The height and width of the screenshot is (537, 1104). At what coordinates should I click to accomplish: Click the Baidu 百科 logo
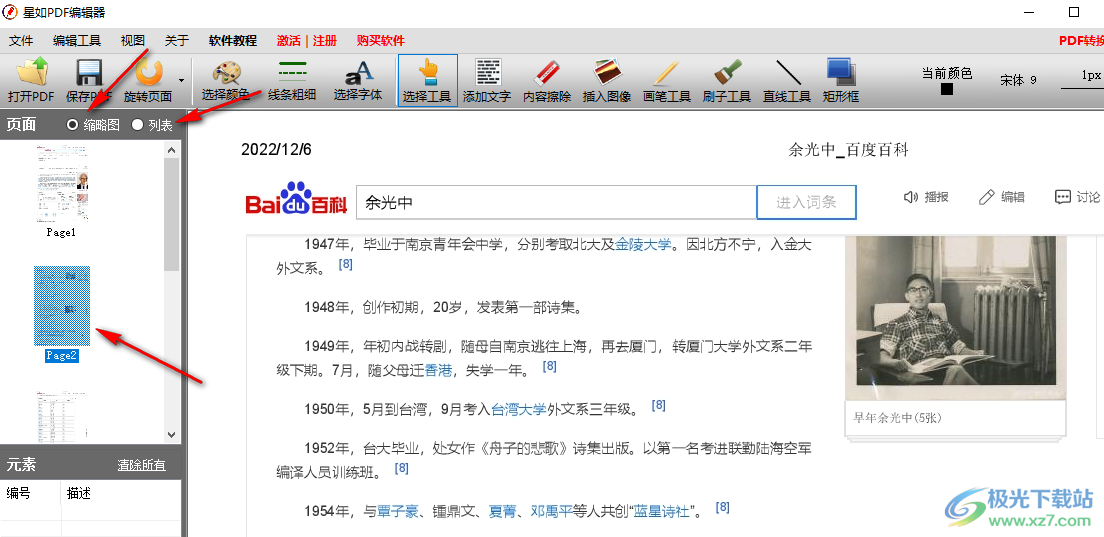[297, 200]
